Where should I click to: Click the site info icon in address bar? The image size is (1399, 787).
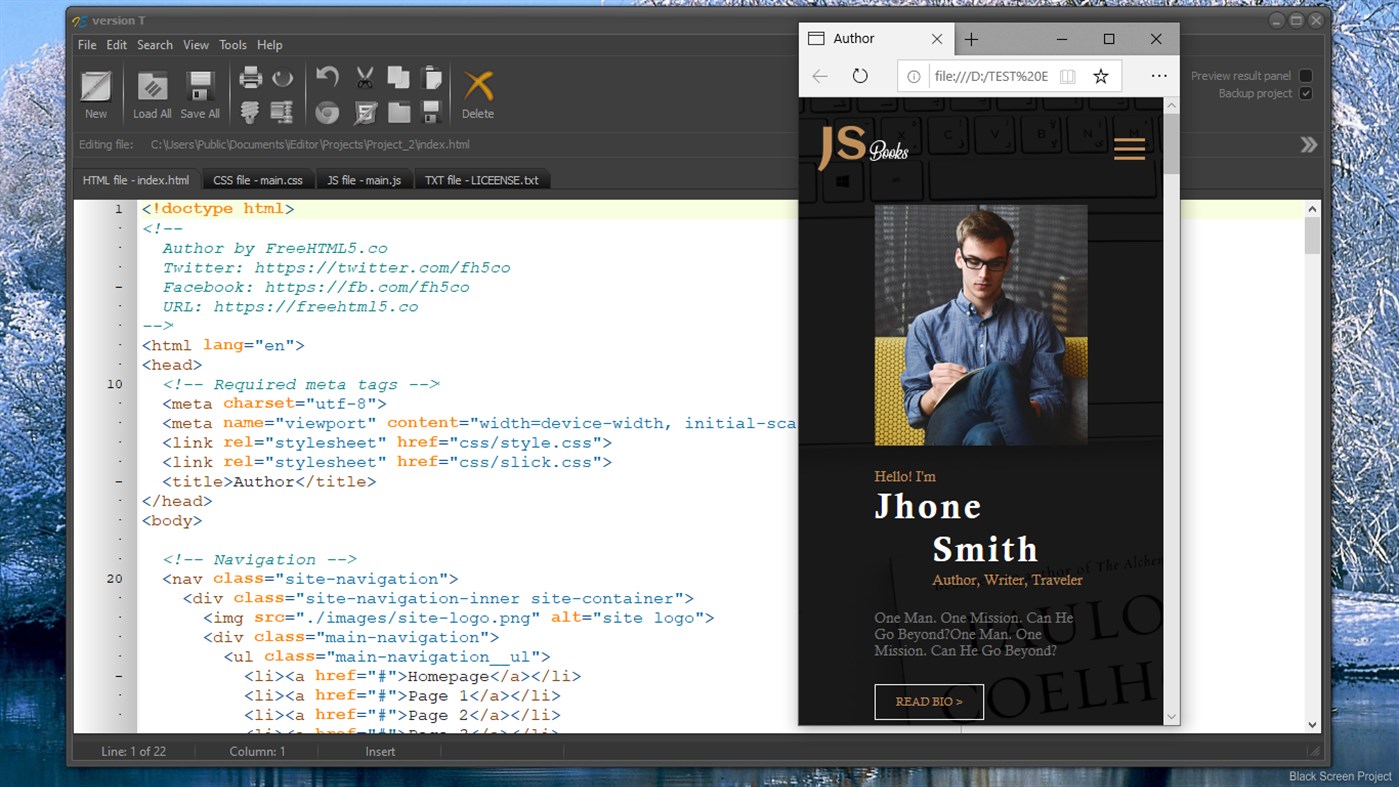pos(913,76)
